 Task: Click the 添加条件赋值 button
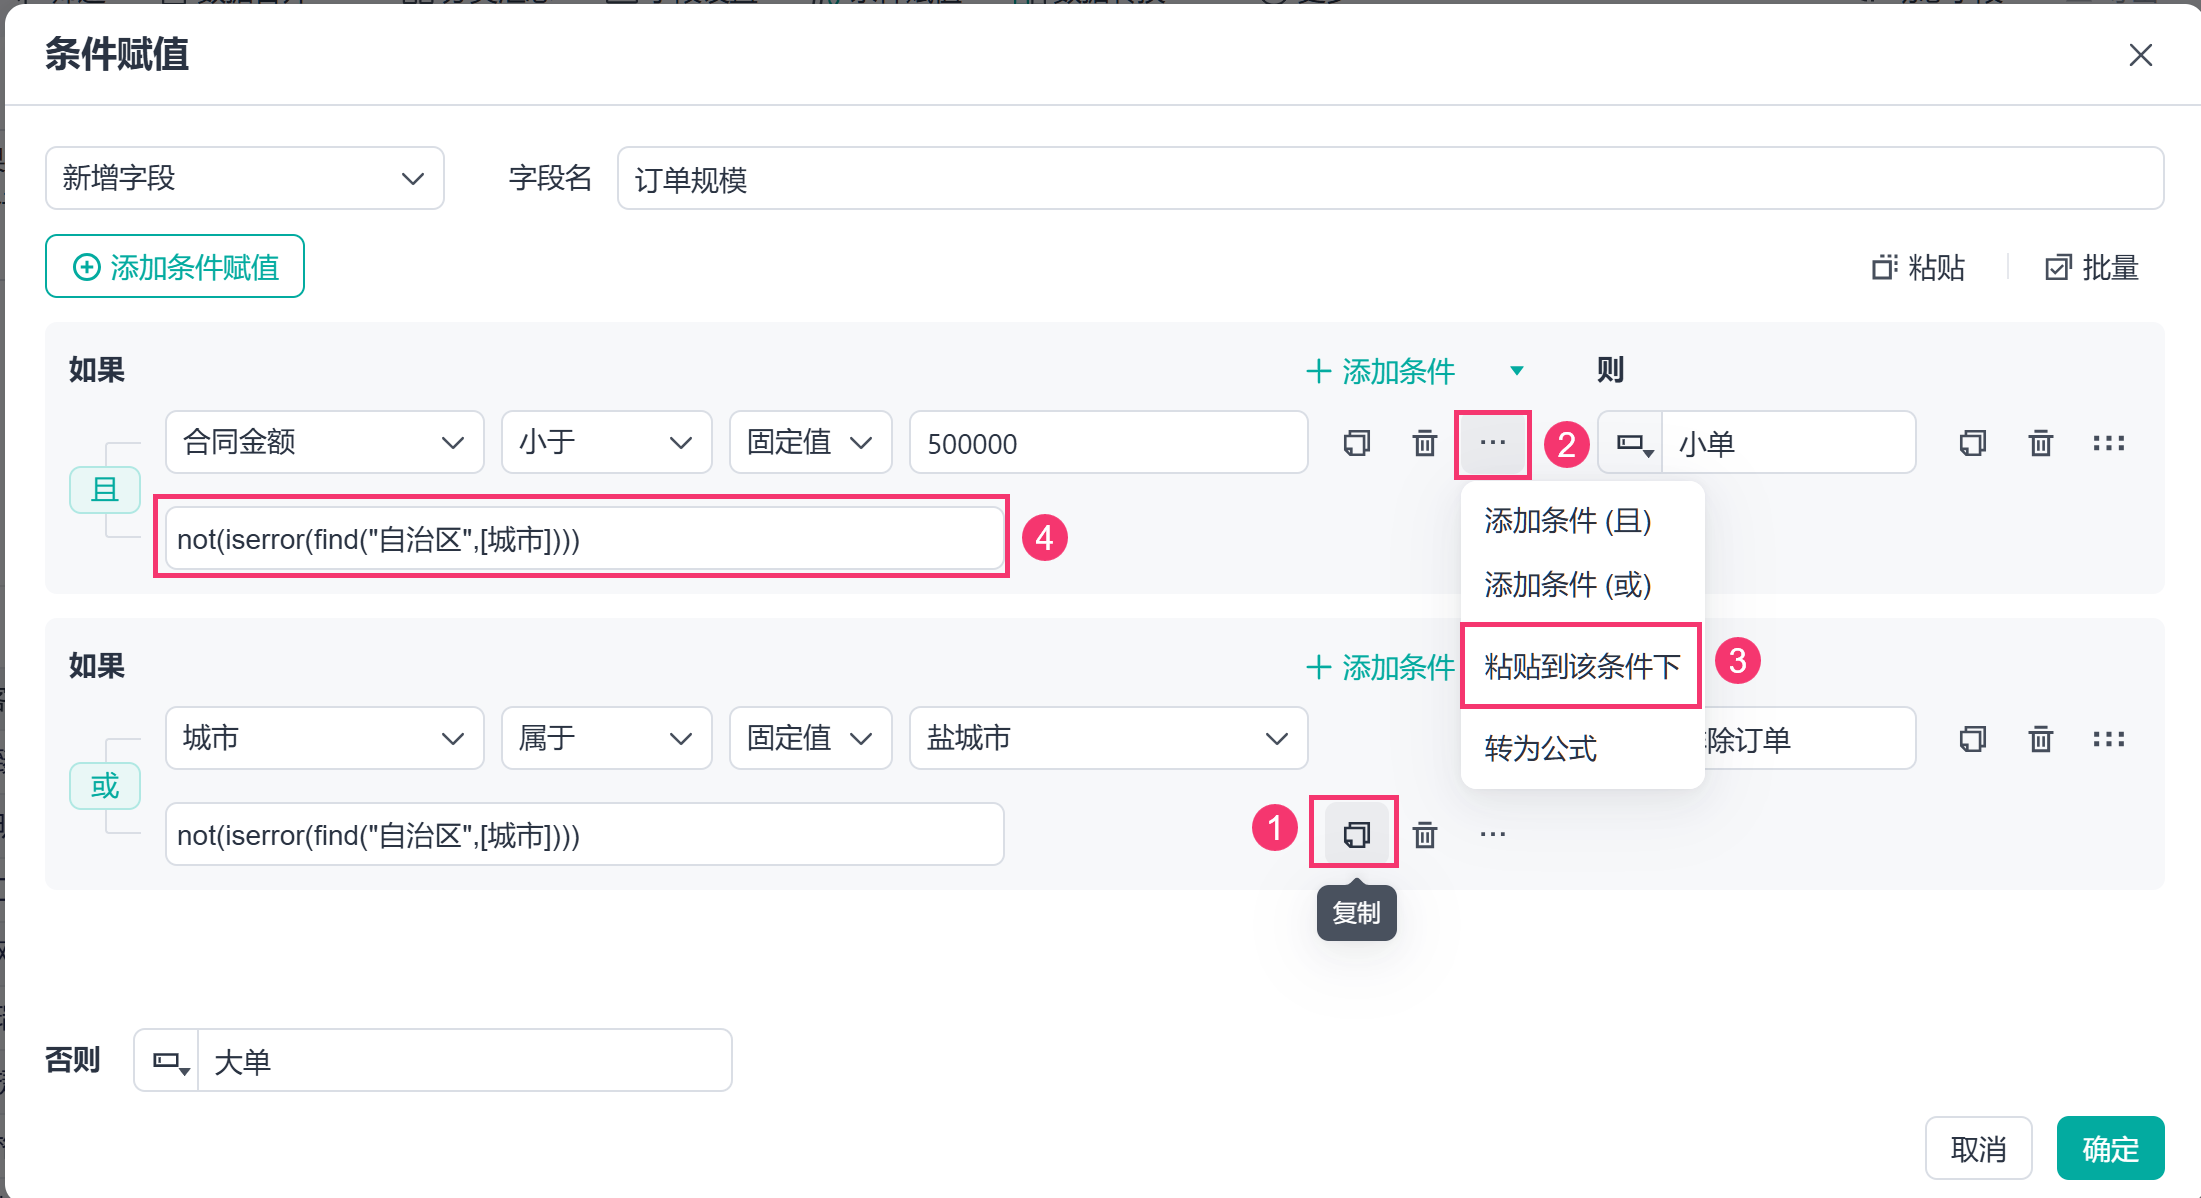click(175, 266)
